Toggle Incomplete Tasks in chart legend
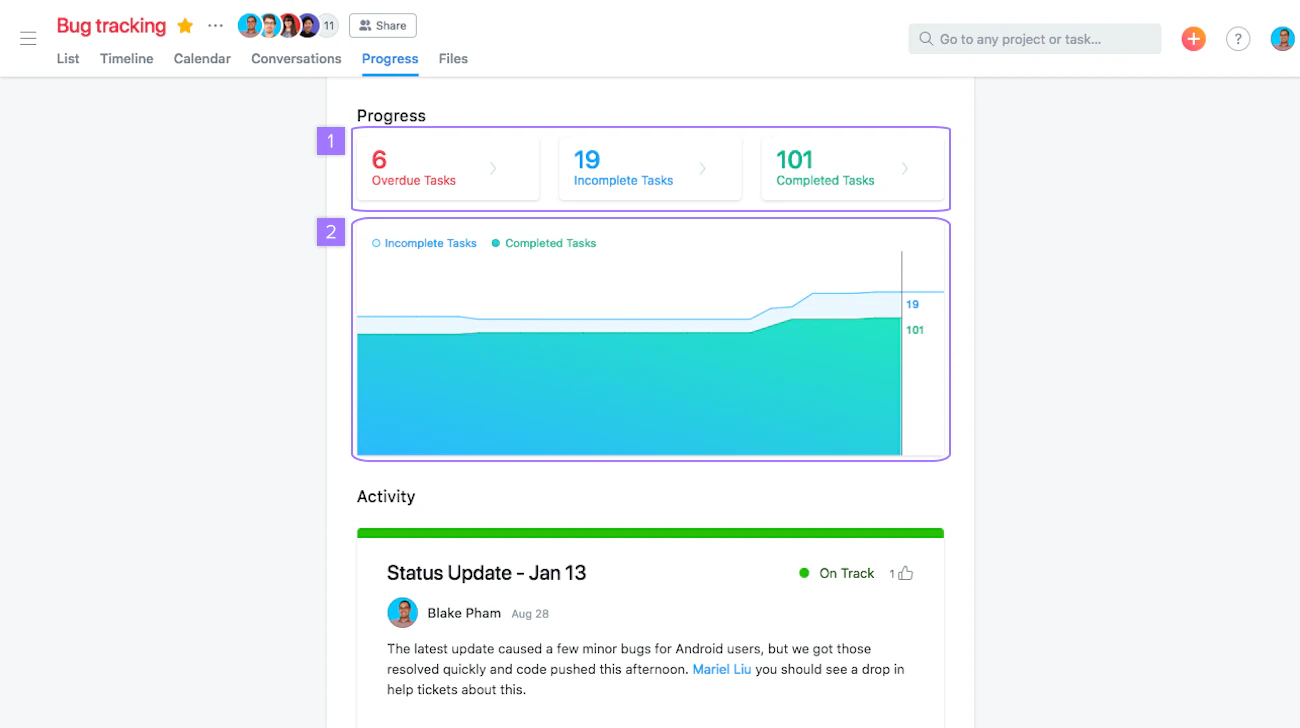1300x728 pixels. click(x=424, y=243)
